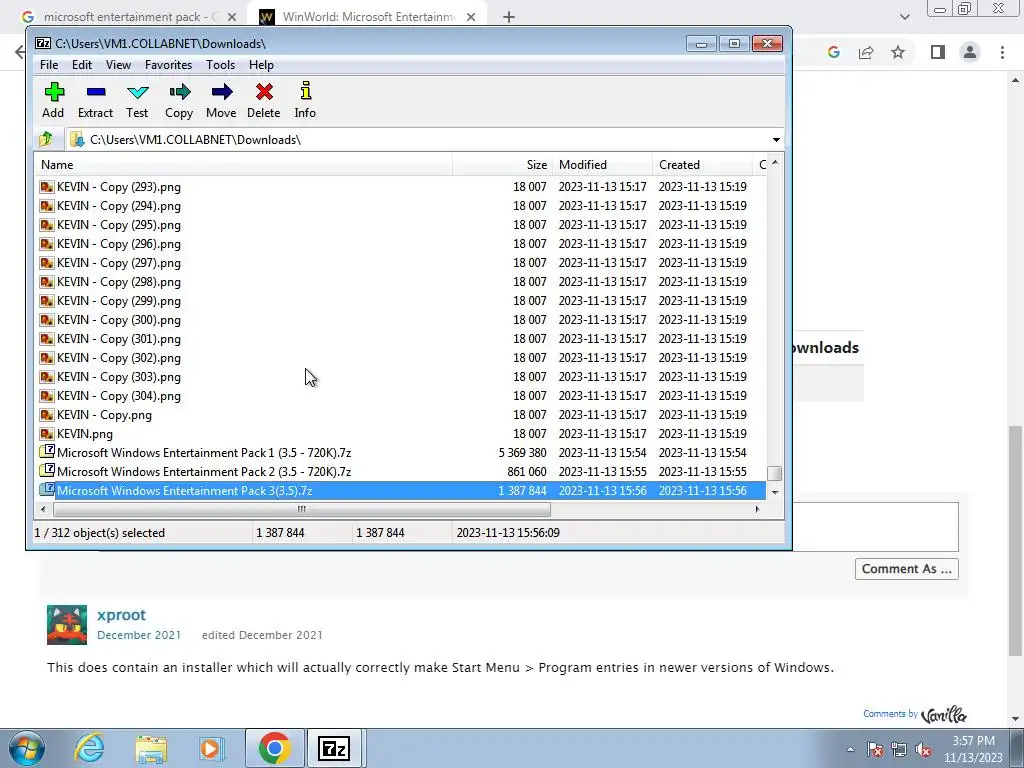Image resolution: width=1024 pixels, height=768 pixels.
Task: Select KEVIN - Copy (303).png file
Action: pos(119,376)
